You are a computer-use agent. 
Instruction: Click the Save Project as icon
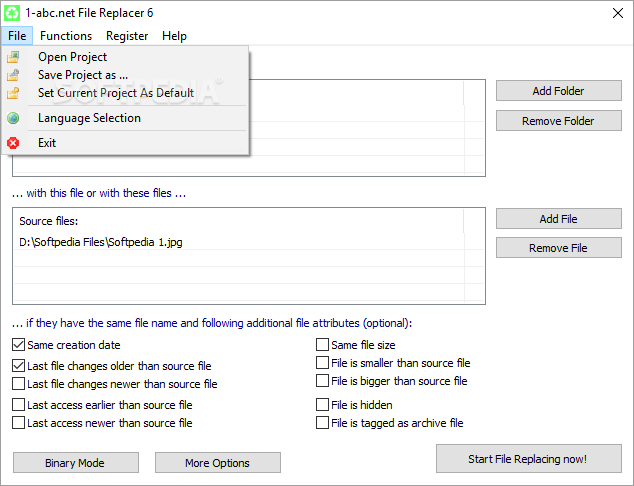[13, 75]
